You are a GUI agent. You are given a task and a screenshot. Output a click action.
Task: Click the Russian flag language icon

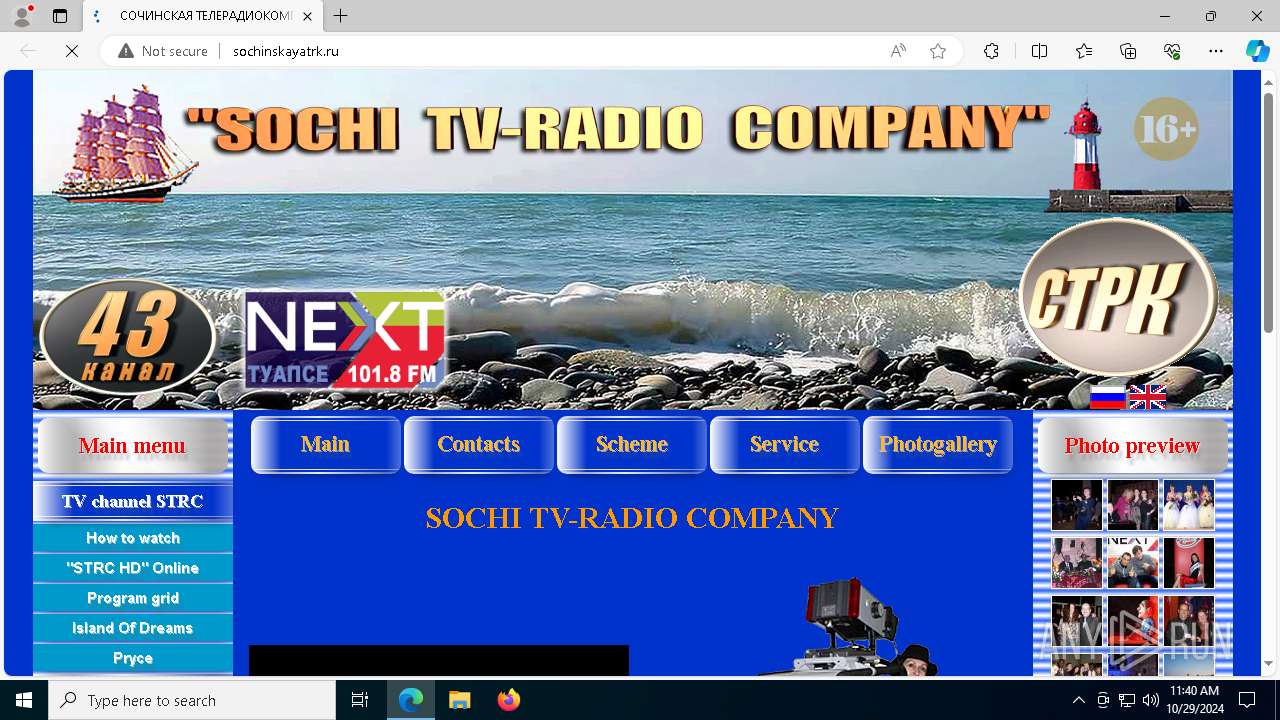pos(1107,397)
